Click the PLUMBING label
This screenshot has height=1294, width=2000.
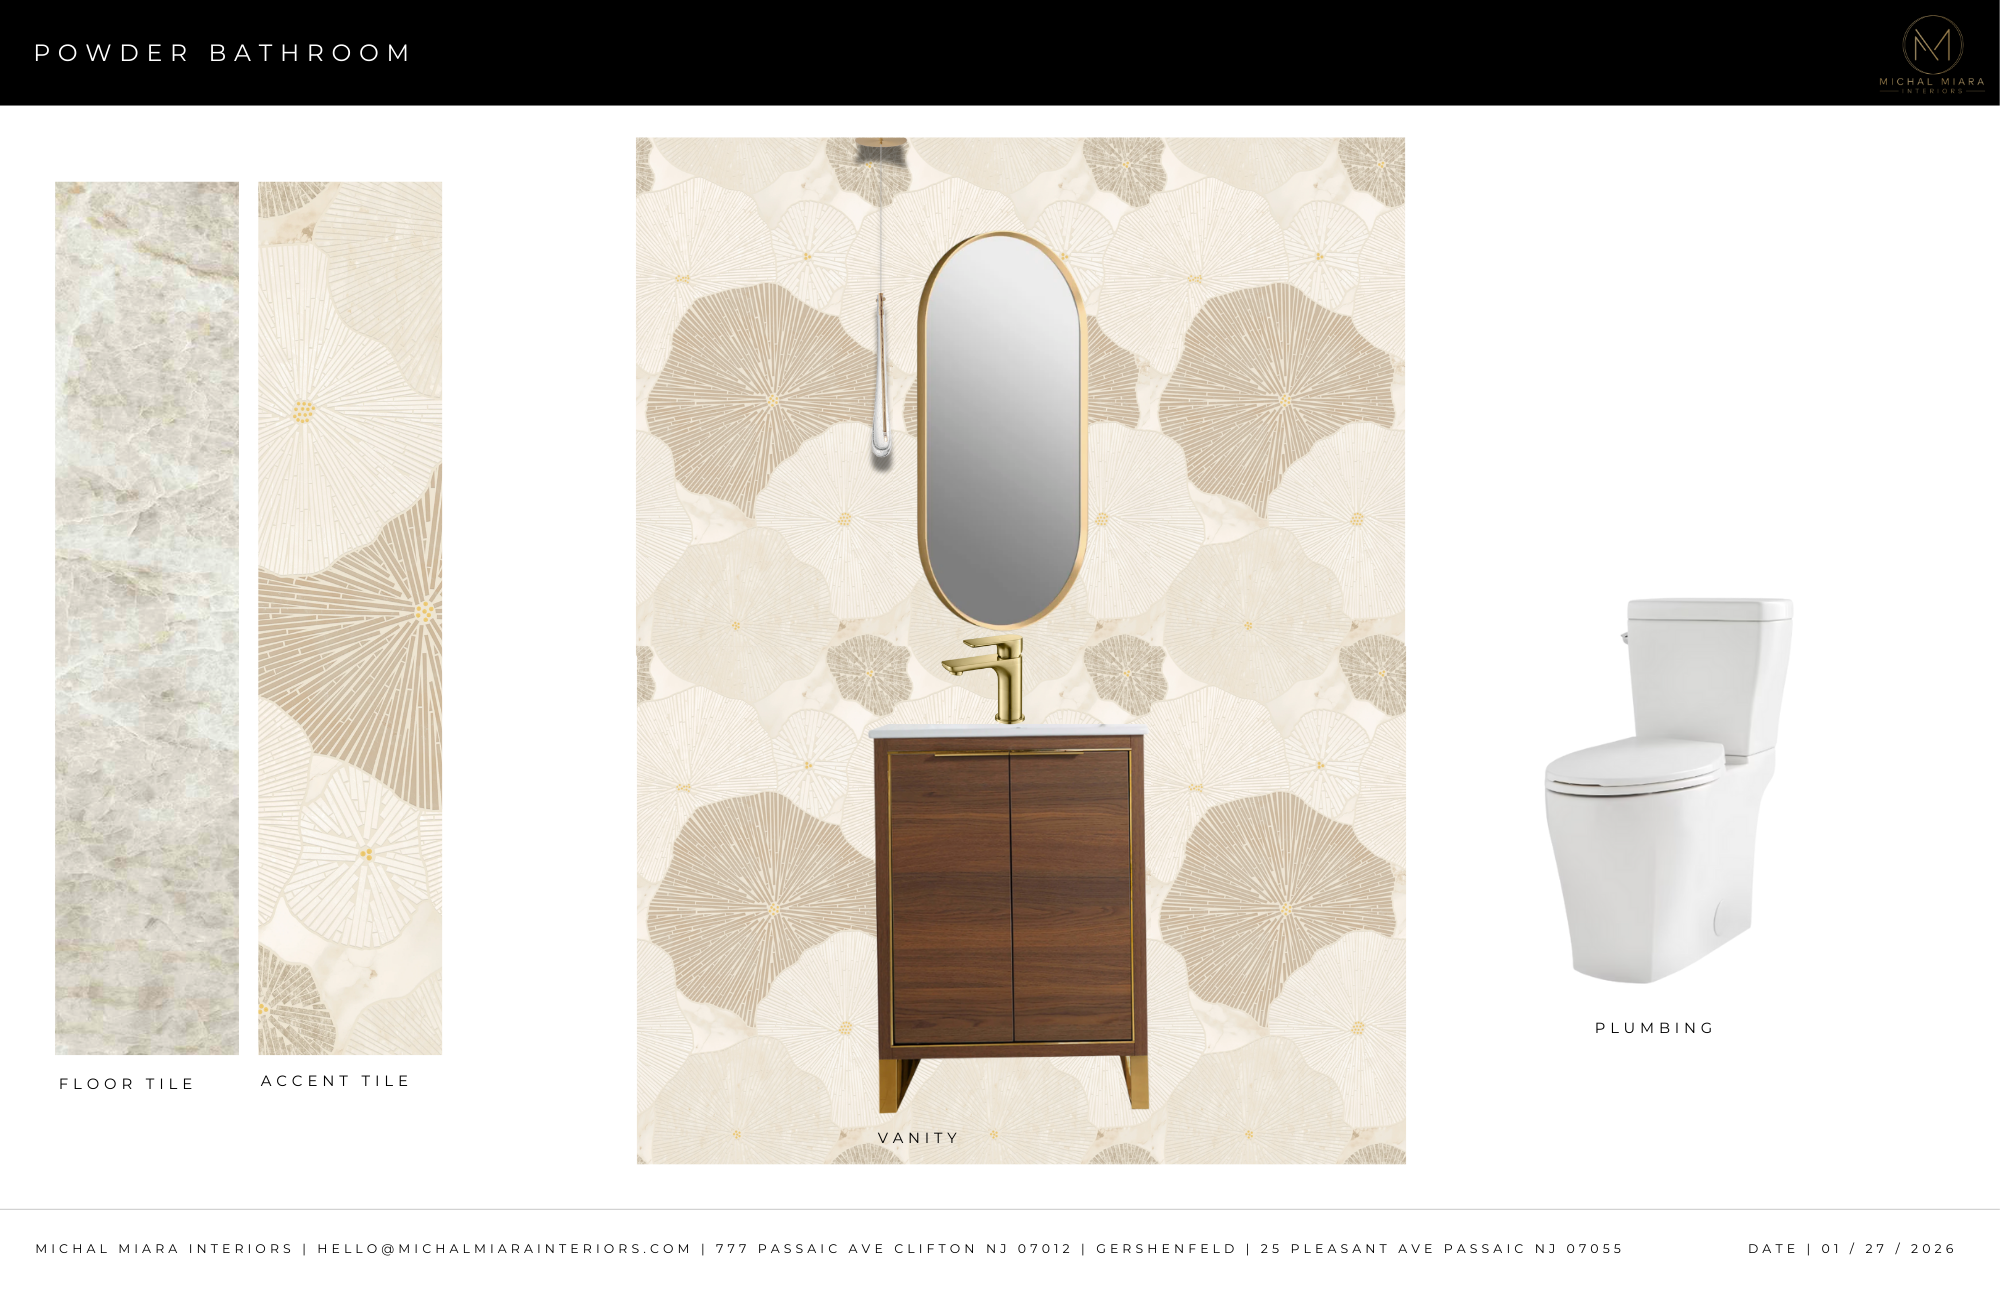tap(1655, 1028)
